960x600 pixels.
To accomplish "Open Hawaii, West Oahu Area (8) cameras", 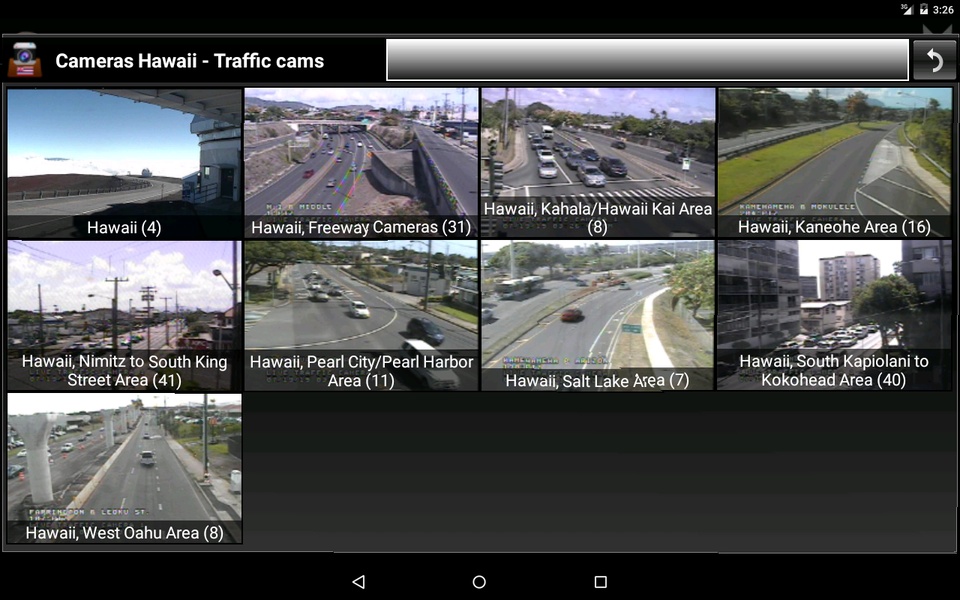I will coord(124,468).
